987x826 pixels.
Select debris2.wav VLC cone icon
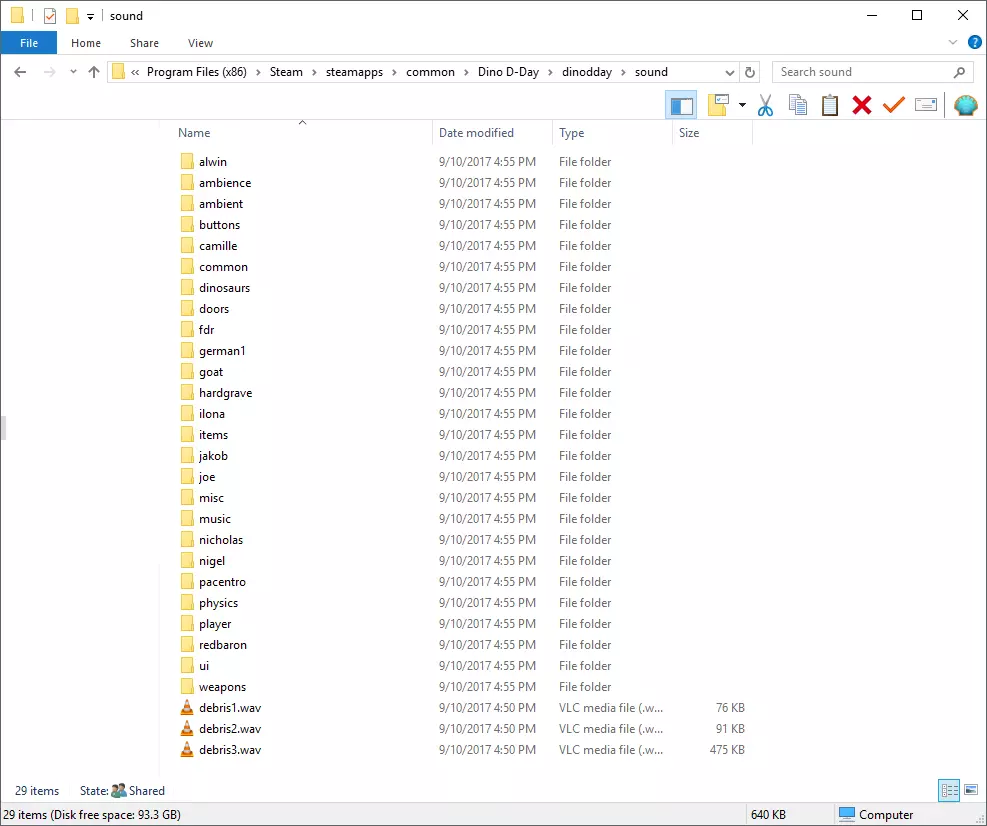pyautogui.click(x=187, y=728)
